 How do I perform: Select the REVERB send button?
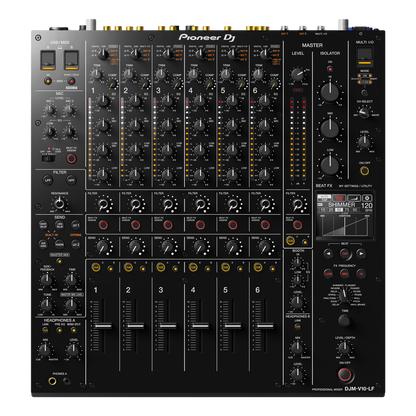[x=60, y=244]
